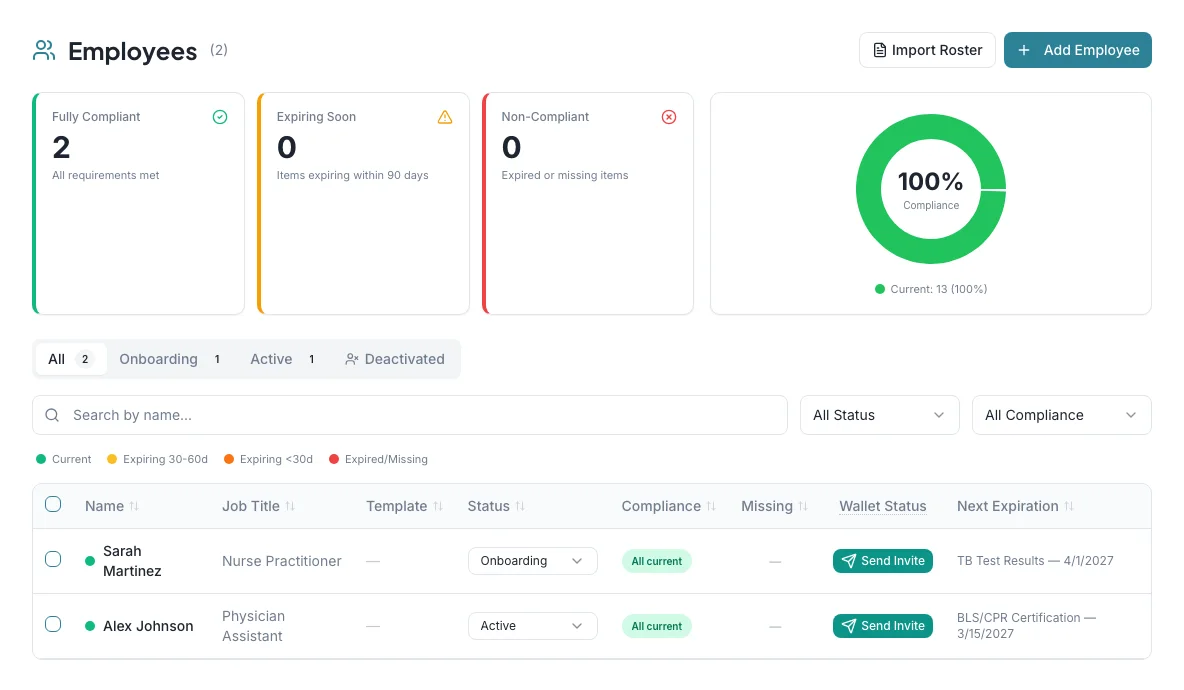The width and height of the screenshot is (1184, 690).
Task: Click the deactivated user icon in Deactivated tab
Action: (351, 359)
